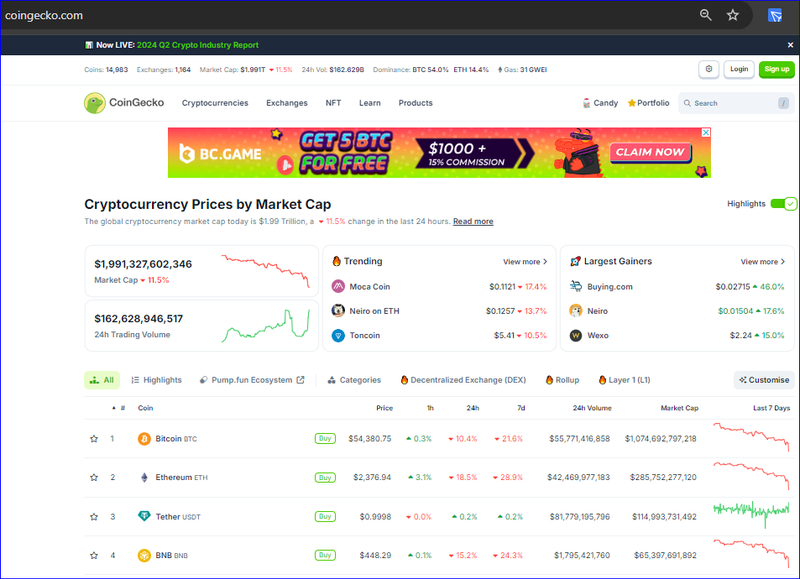Sort the table by Price column

click(x=384, y=408)
